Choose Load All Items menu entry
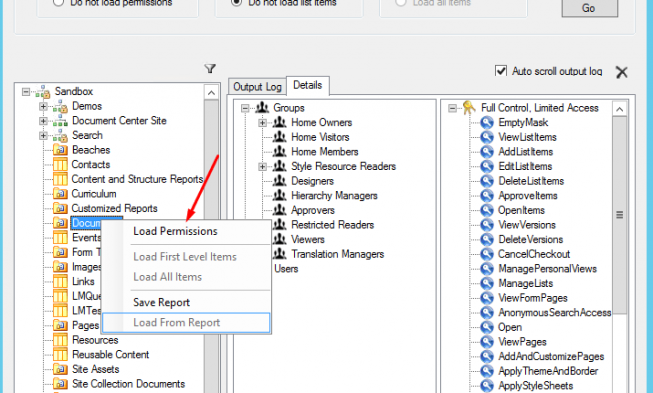Image resolution: width=653 pixels, height=393 pixels. tap(186, 277)
